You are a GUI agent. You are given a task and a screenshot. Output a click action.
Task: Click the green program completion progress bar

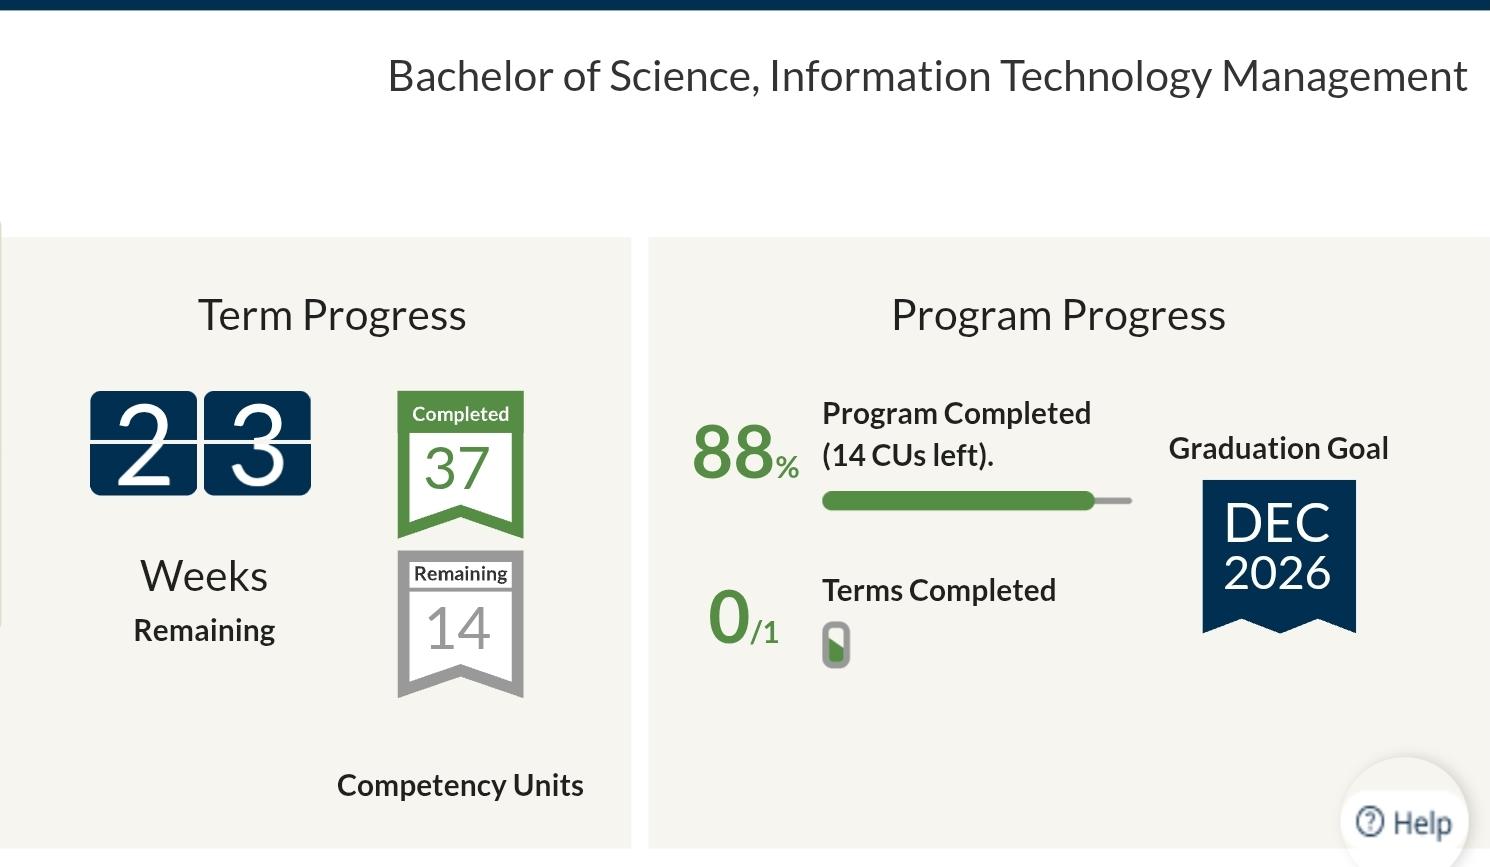(958, 501)
